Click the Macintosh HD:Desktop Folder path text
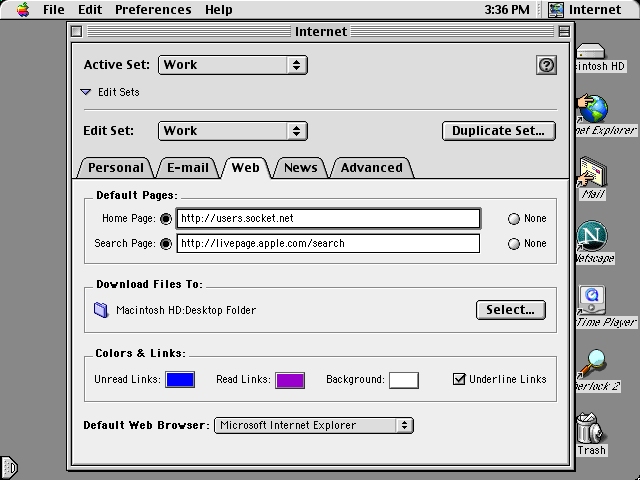Viewport: 640px width, 480px height. 186,310
